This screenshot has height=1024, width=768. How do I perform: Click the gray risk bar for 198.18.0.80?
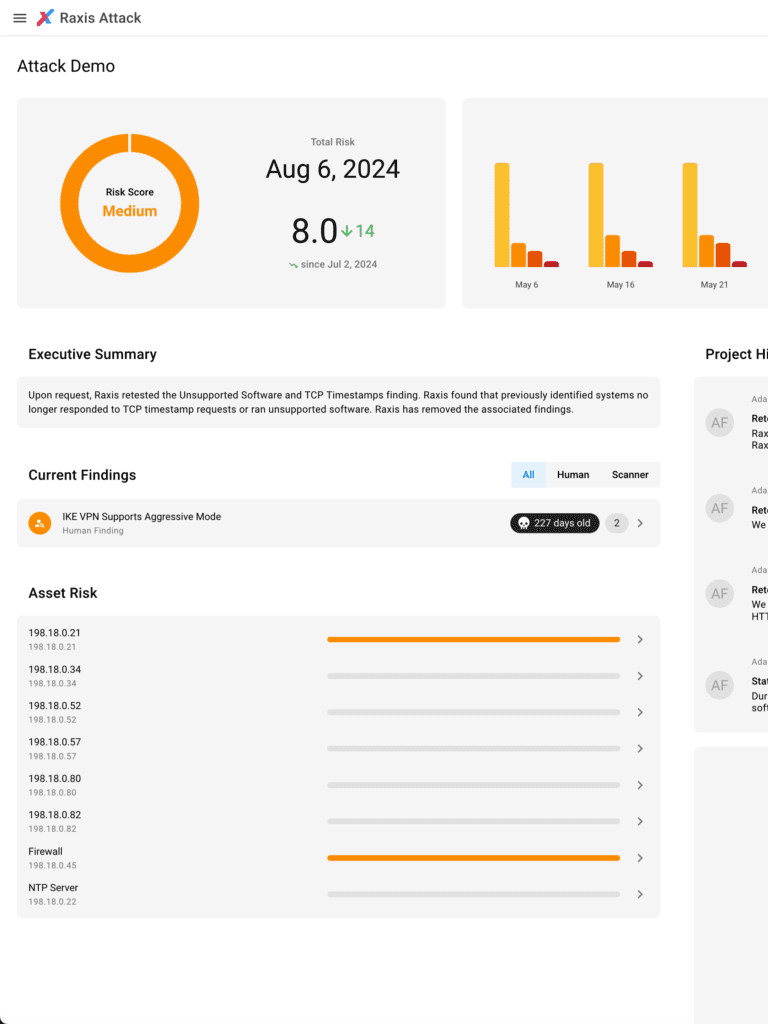(x=473, y=785)
